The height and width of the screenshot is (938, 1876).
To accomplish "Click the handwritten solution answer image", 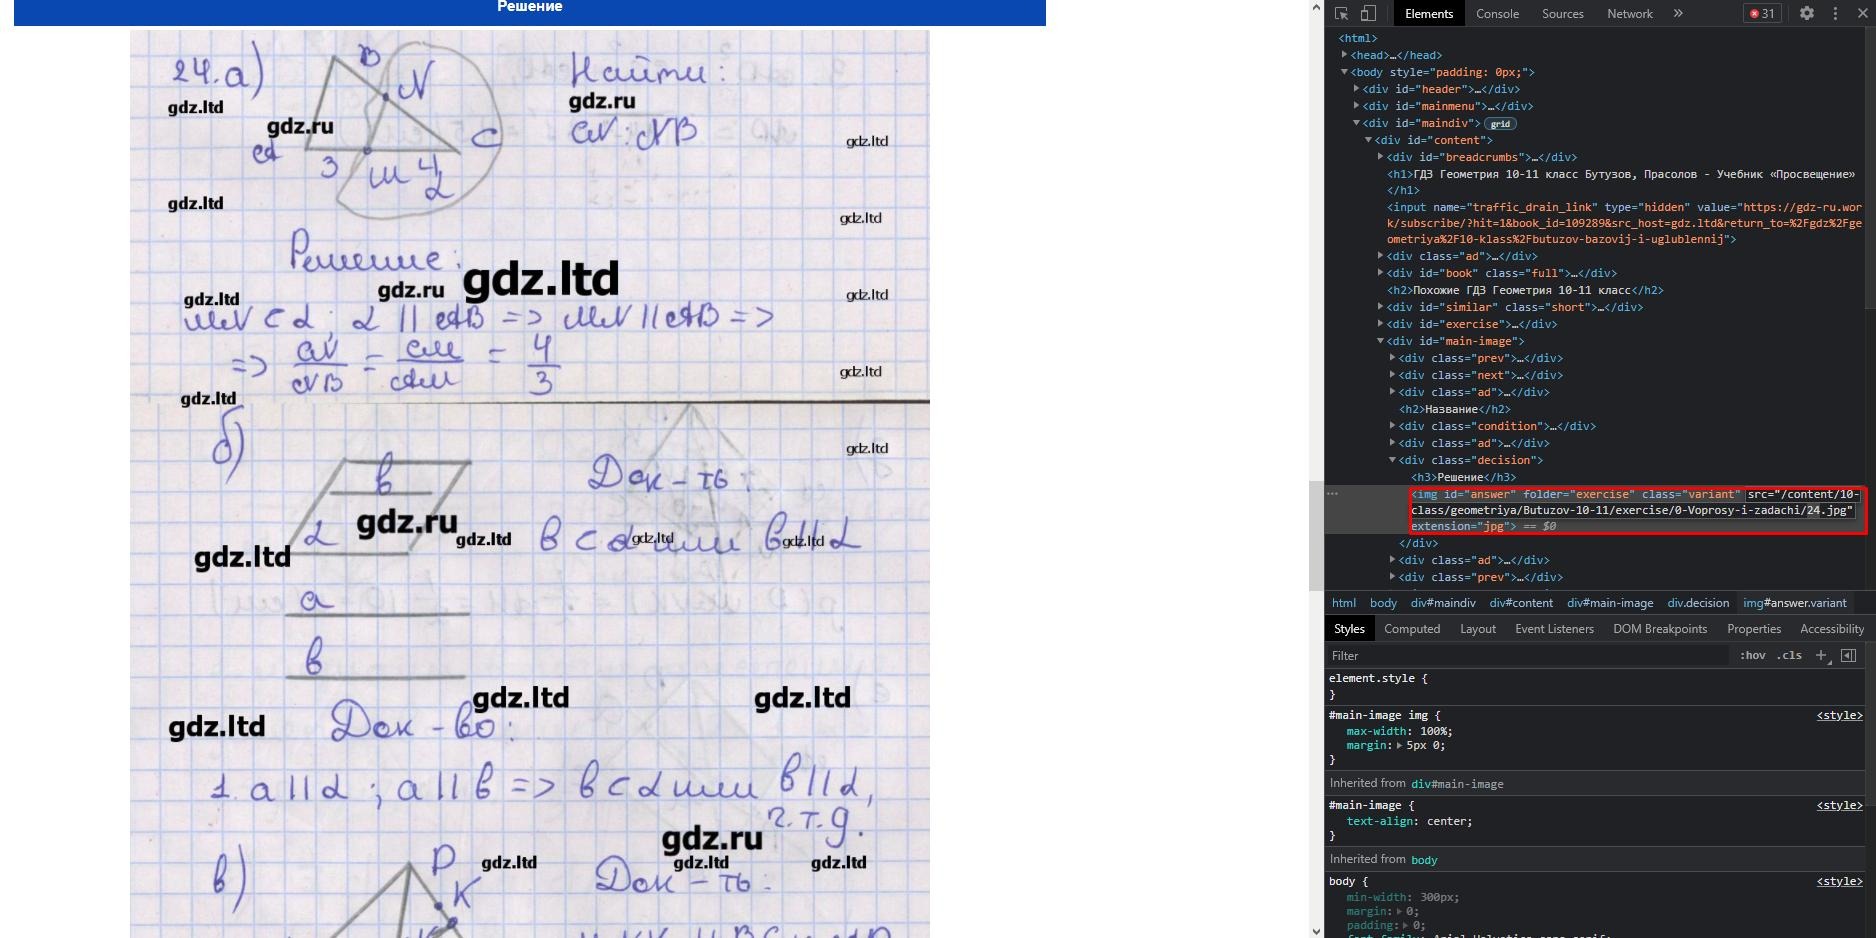I will tap(530, 484).
